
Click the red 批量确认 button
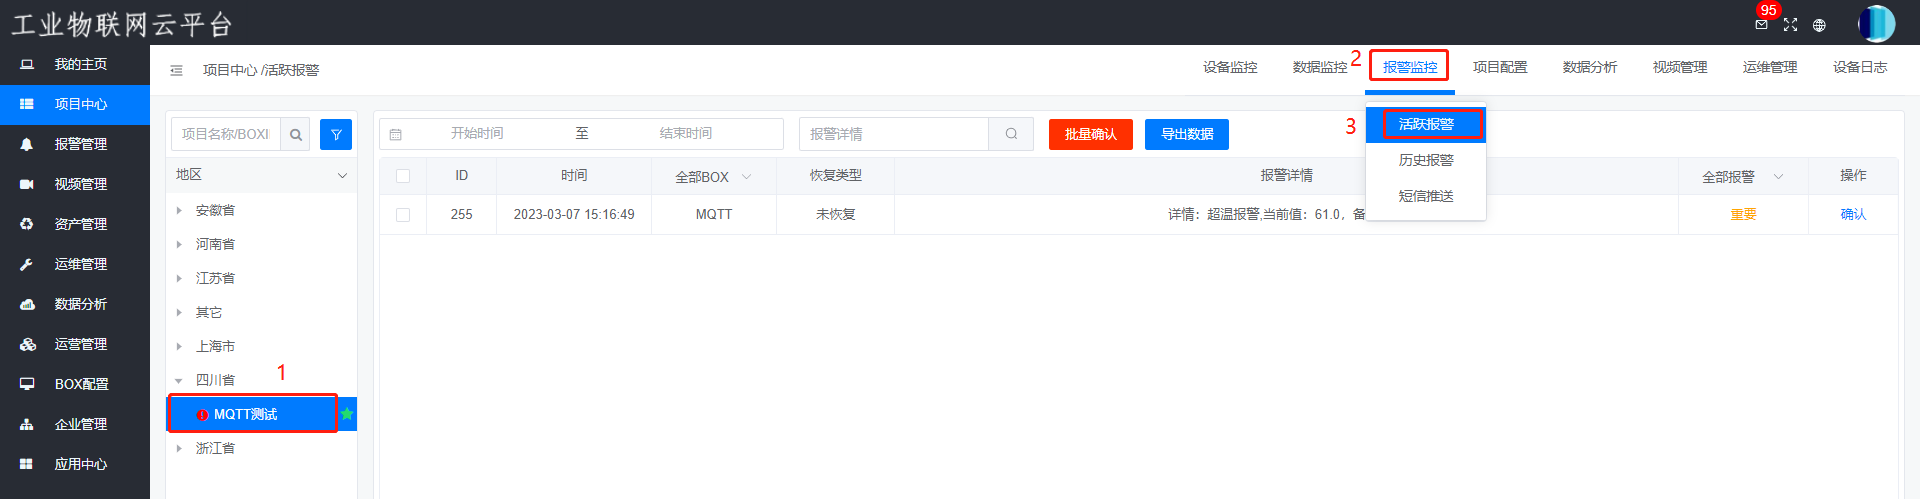coord(1090,134)
